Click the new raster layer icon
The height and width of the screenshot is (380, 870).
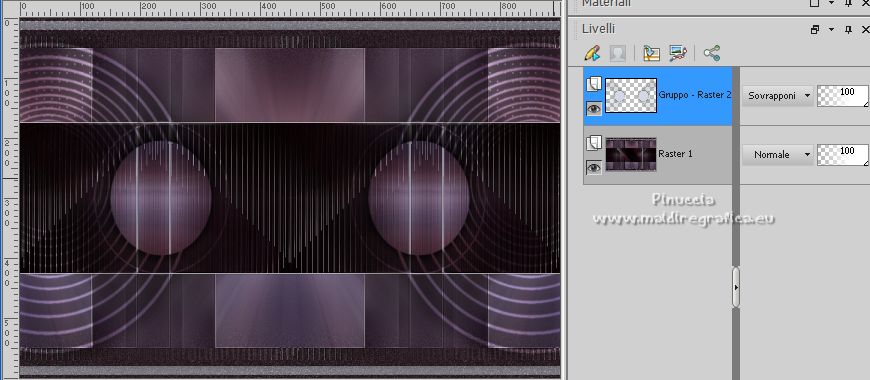coord(651,53)
